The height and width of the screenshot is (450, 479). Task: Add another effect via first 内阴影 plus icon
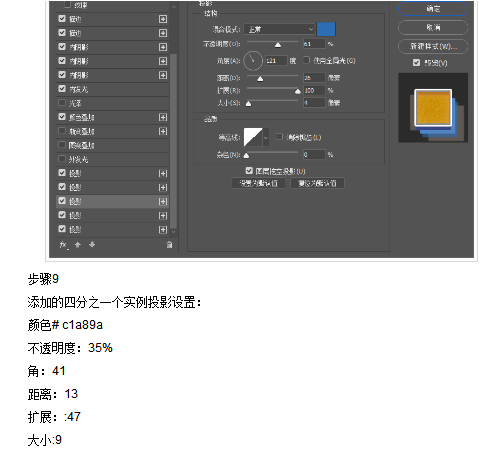(163, 47)
